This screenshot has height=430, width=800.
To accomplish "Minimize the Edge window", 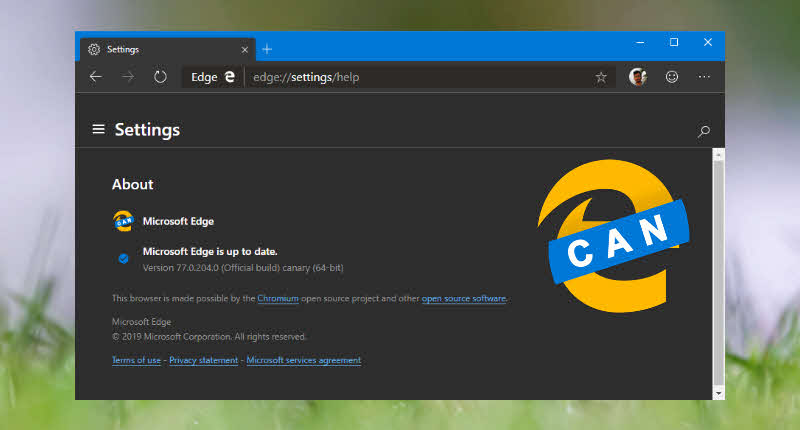I will [x=640, y=43].
